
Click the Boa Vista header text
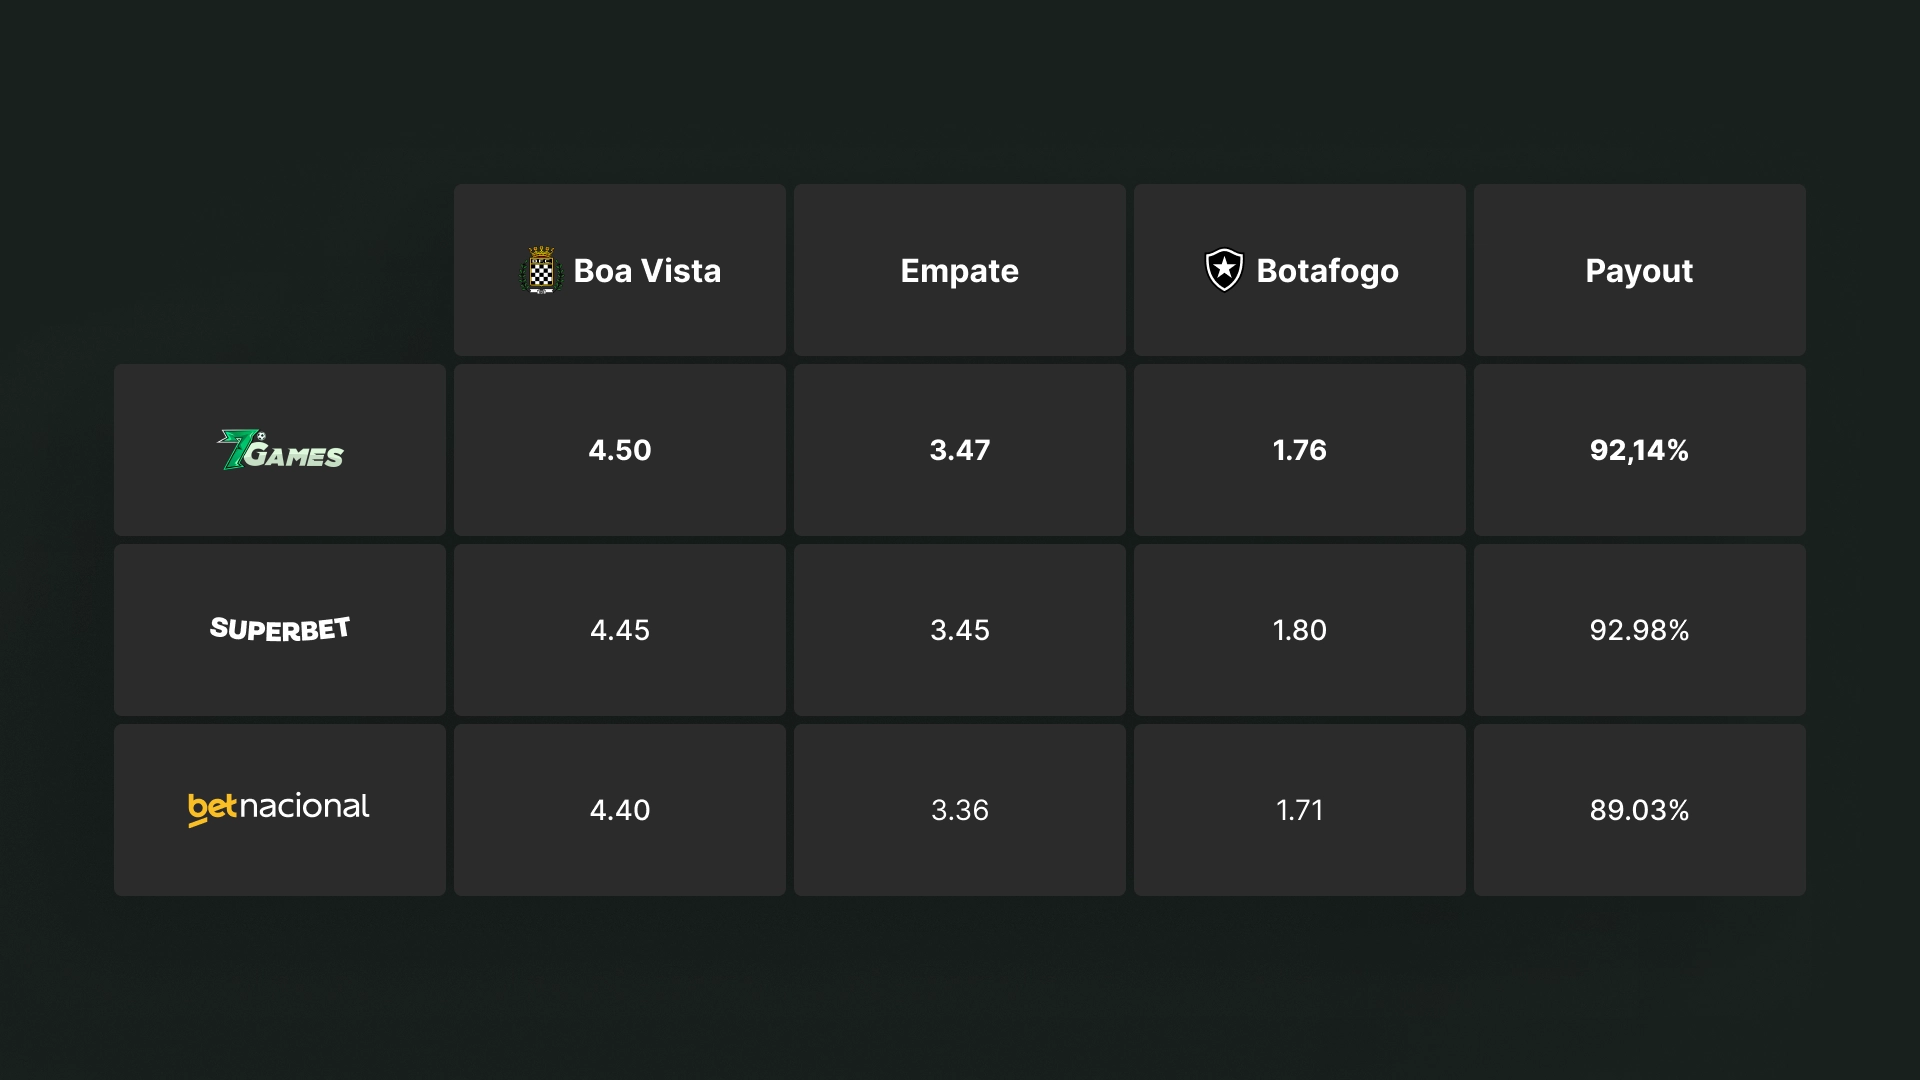pos(647,271)
